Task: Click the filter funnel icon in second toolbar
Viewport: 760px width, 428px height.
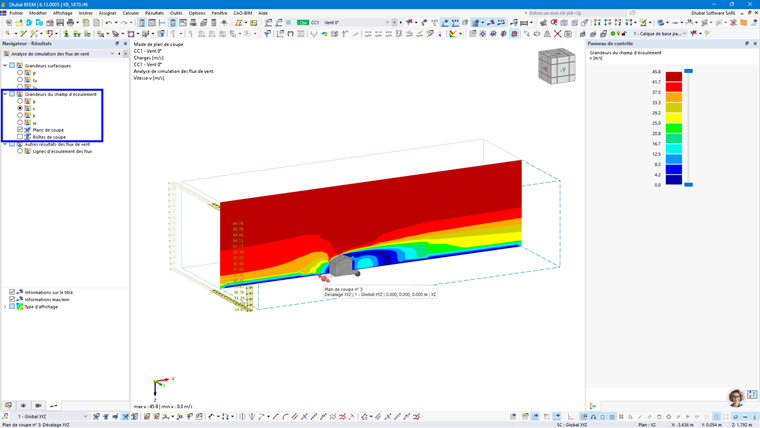Action: (x=268, y=34)
